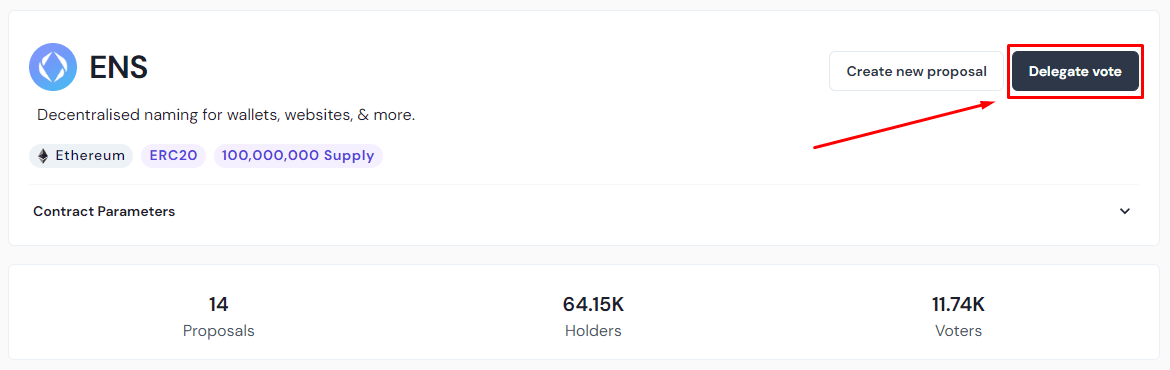Select the Proposals label
This screenshot has height=370, width=1170.
pyautogui.click(x=219, y=330)
